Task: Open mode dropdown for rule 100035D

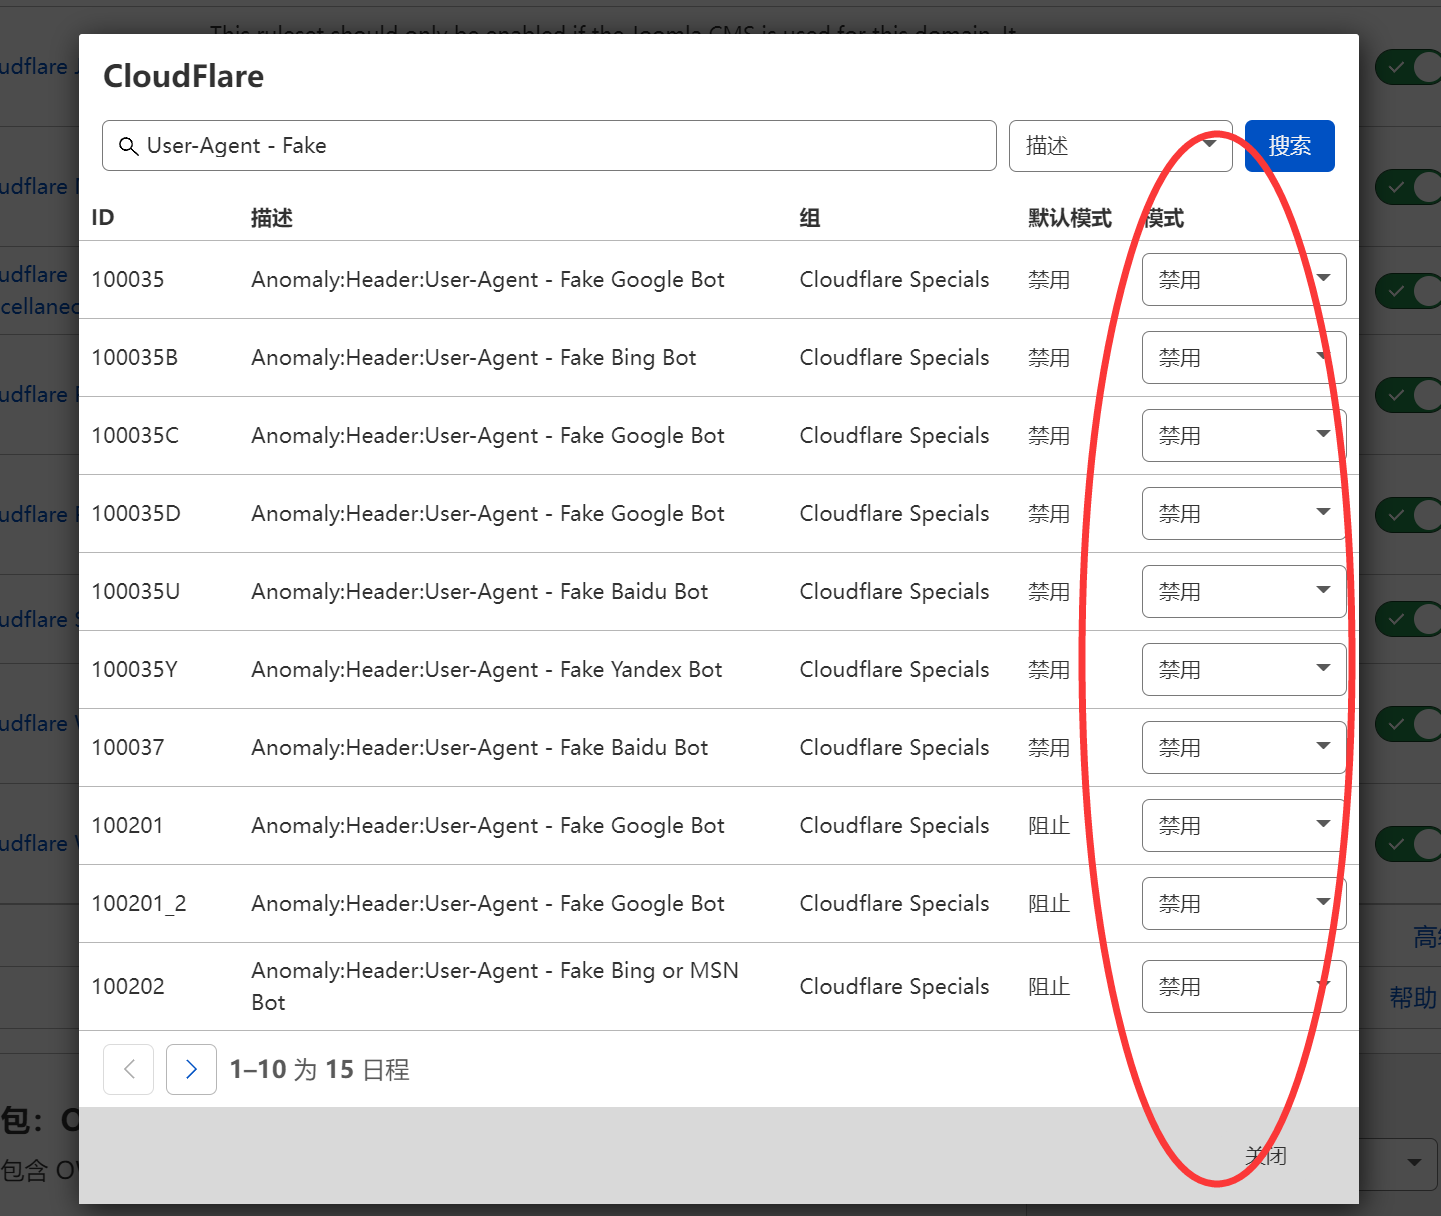Action: (x=1244, y=513)
